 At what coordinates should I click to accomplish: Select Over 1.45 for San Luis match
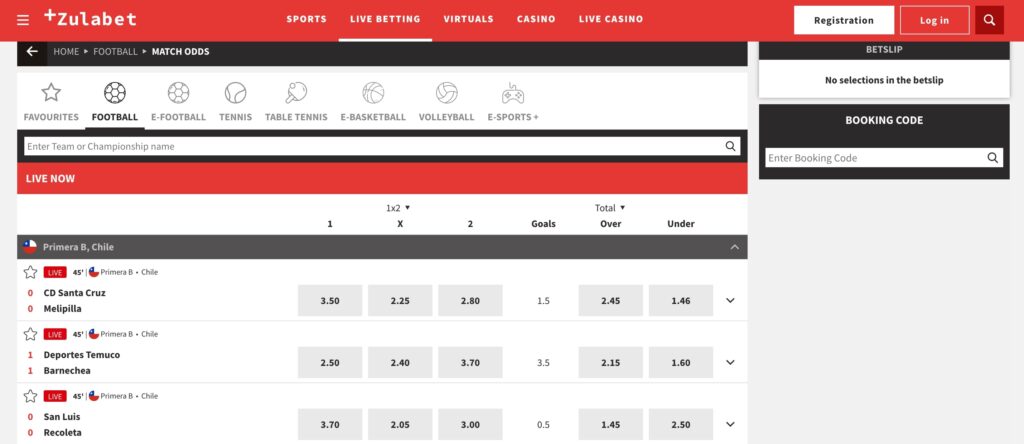(611, 424)
